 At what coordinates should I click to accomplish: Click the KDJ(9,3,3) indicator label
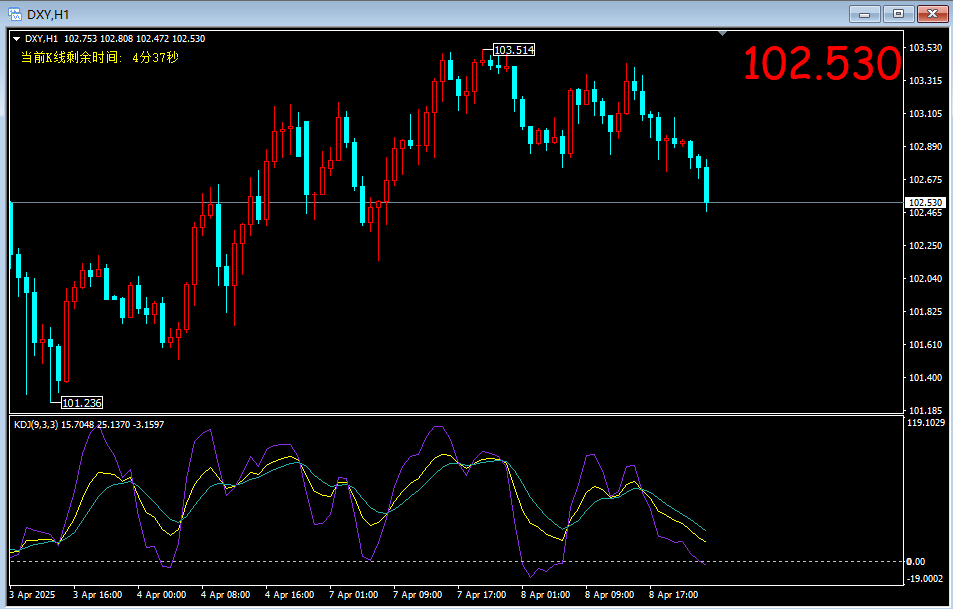(36, 425)
